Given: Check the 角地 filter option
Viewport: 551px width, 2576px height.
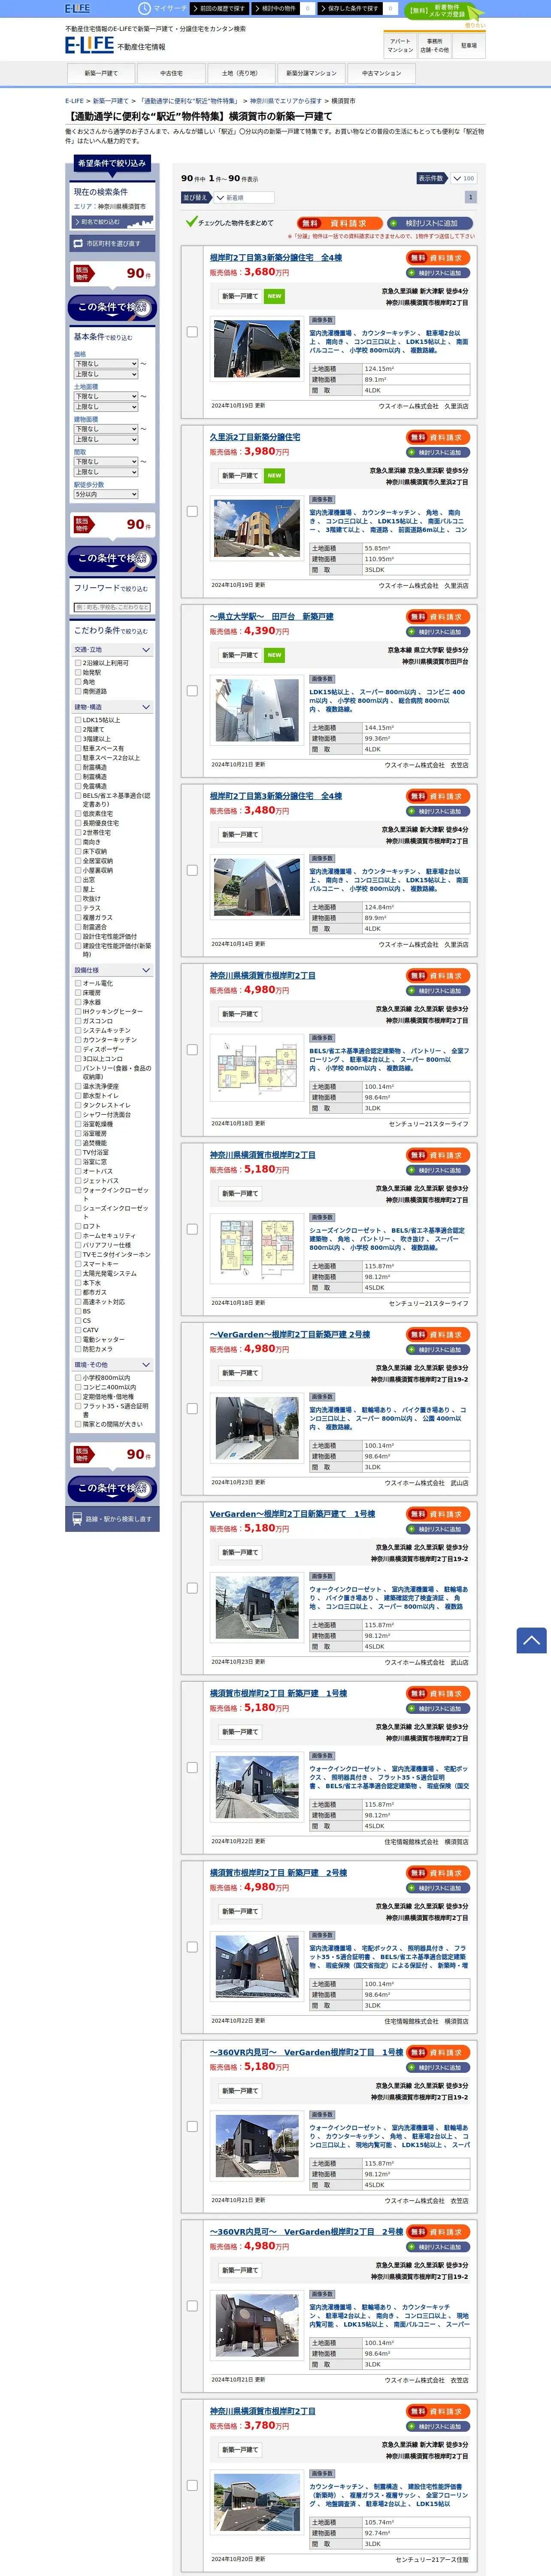Looking at the screenshot, I should click(78, 682).
